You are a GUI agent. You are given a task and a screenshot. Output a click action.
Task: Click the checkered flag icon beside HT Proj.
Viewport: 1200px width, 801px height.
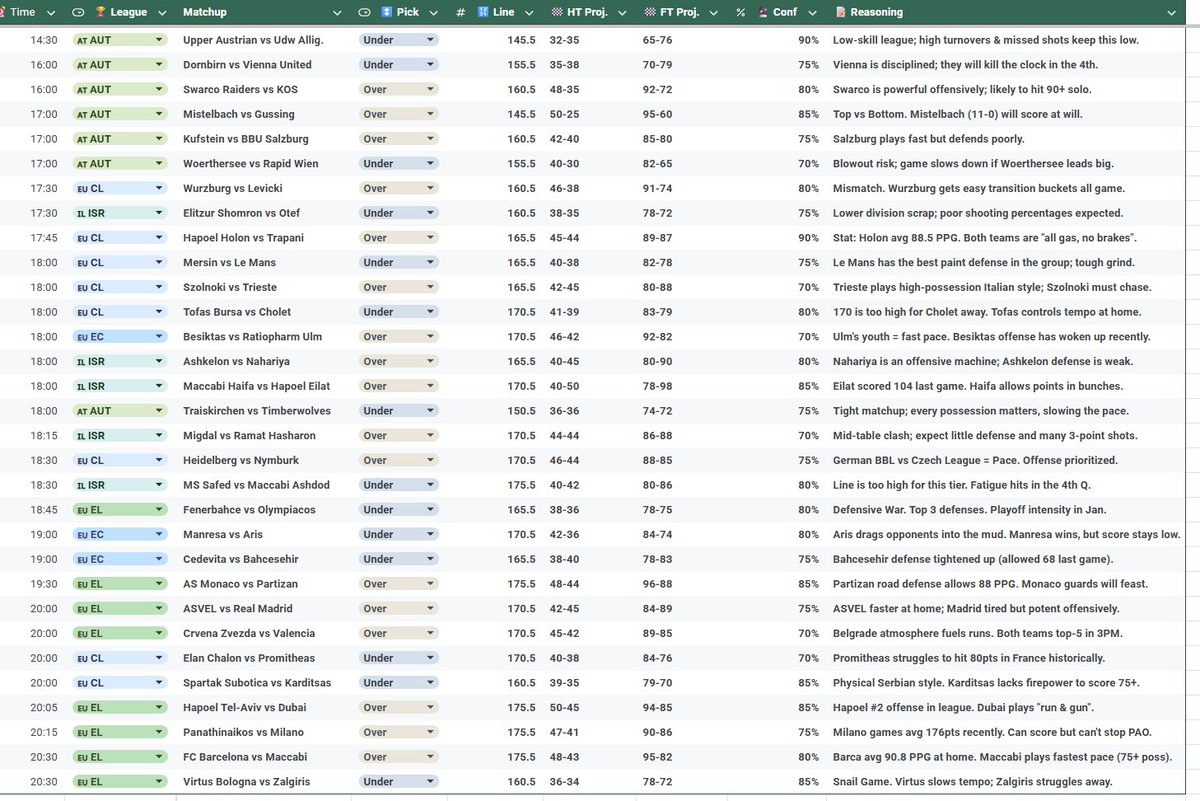(557, 12)
